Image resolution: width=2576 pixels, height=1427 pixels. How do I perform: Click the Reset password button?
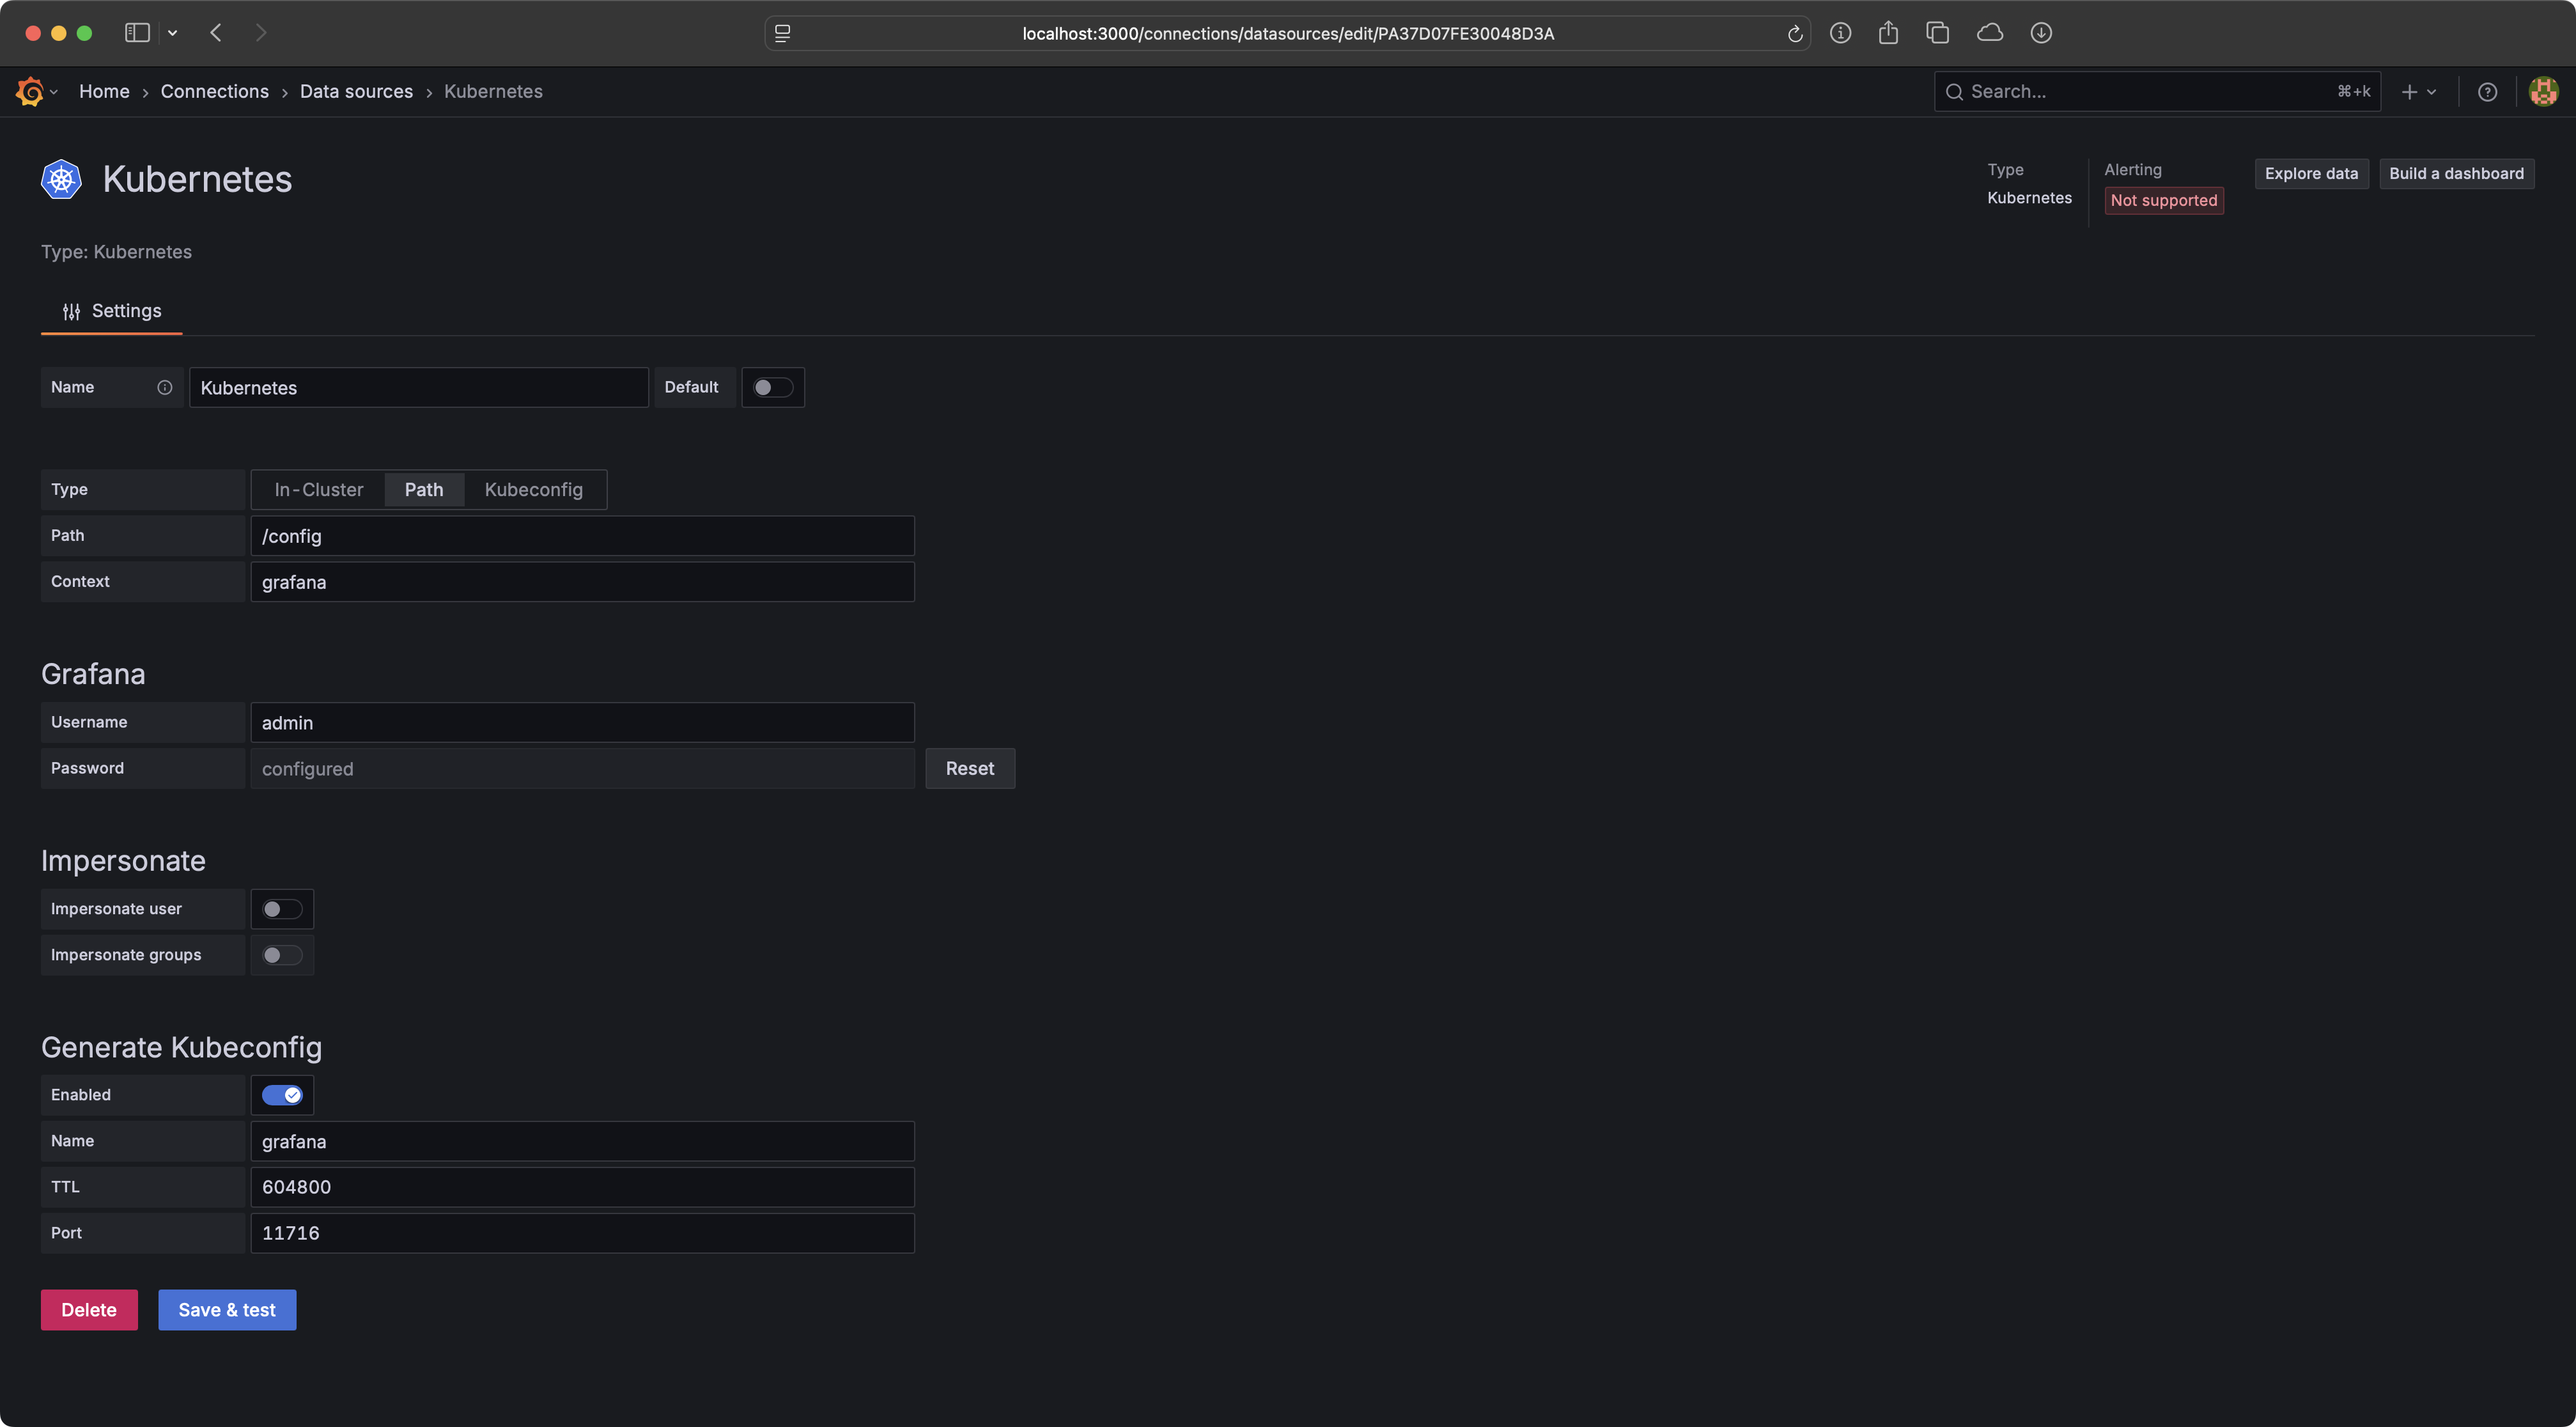969,768
